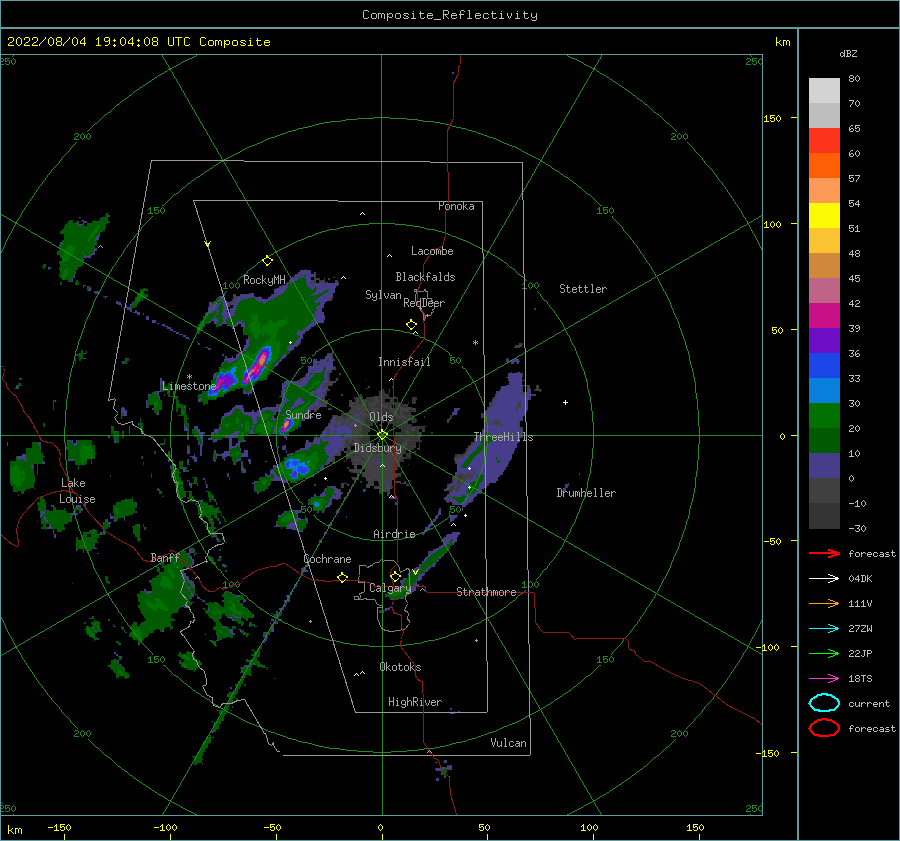Click the Airdrie city label
This screenshot has height=841, width=900.
394,534
